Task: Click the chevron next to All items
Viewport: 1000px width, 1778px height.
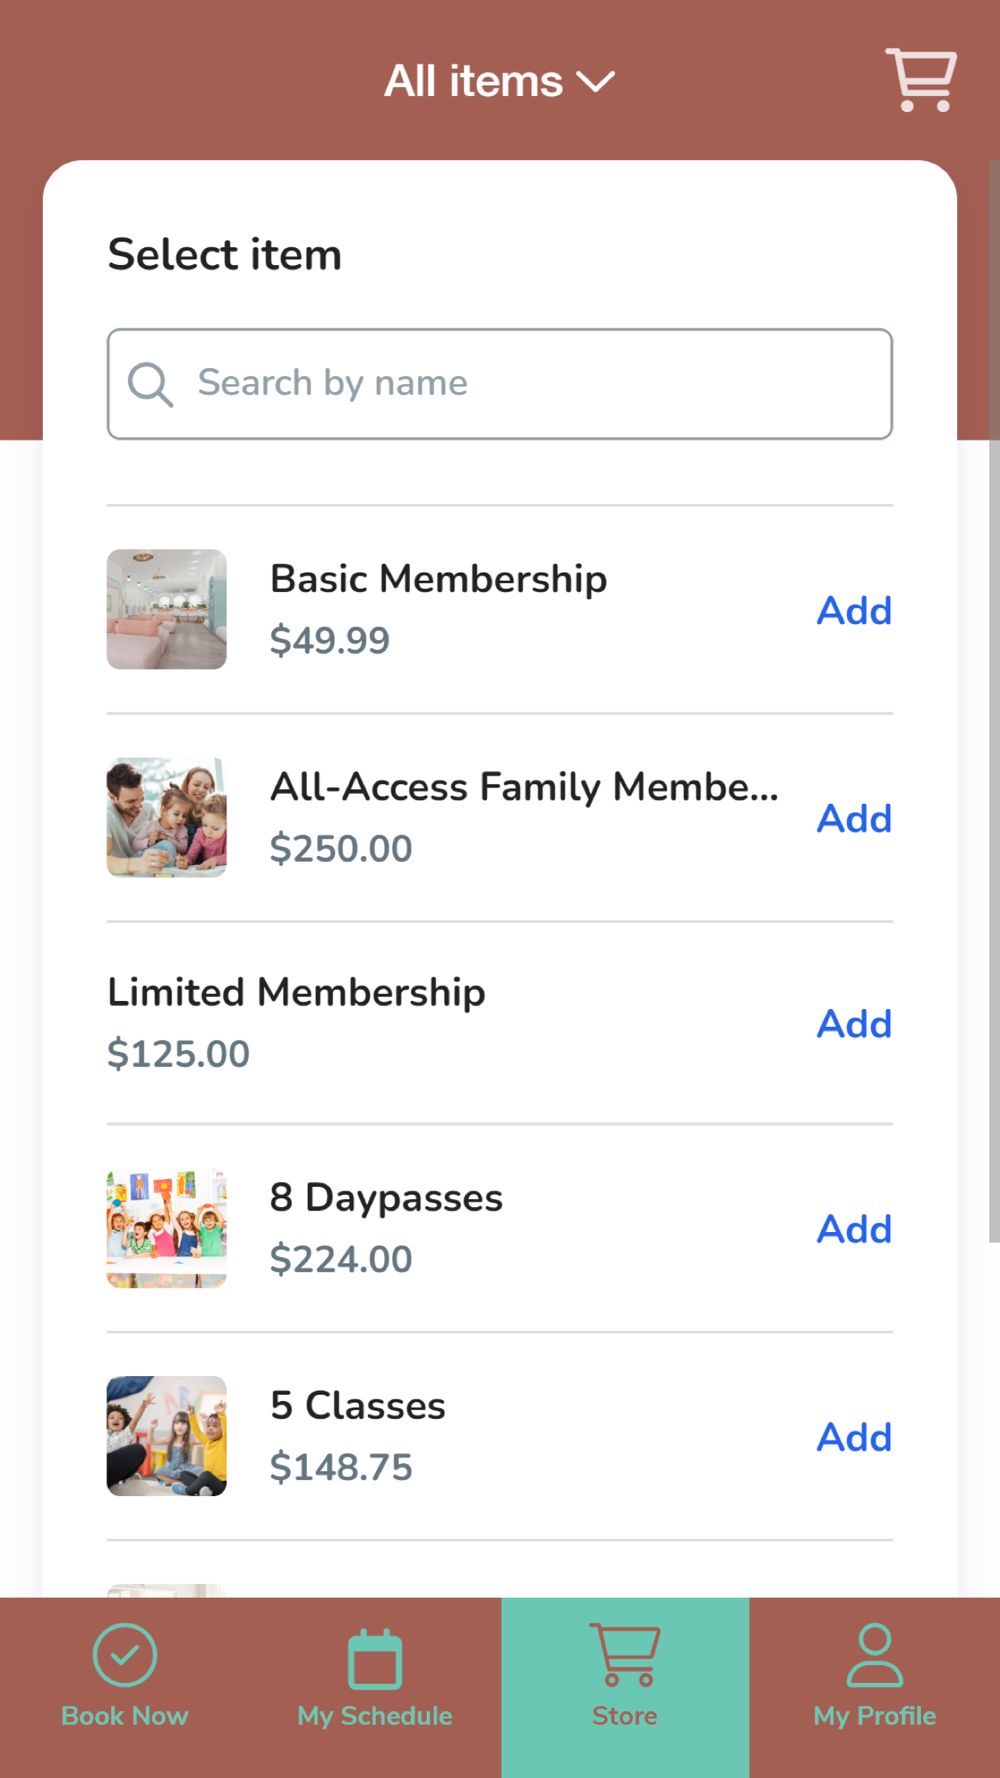Action: pos(596,82)
